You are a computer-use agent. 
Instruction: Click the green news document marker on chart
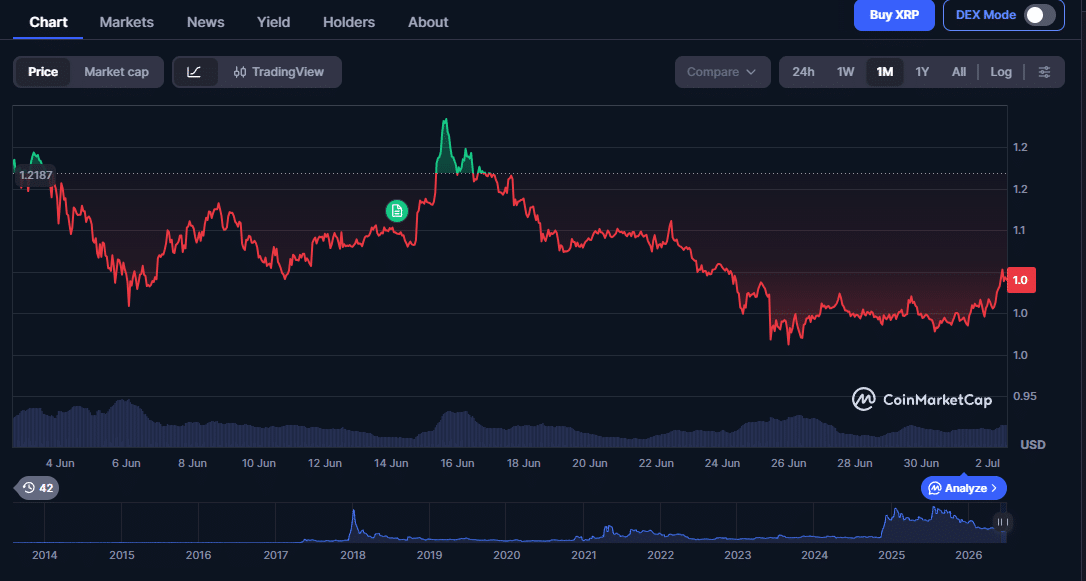pyautogui.click(x=397, y=211)
